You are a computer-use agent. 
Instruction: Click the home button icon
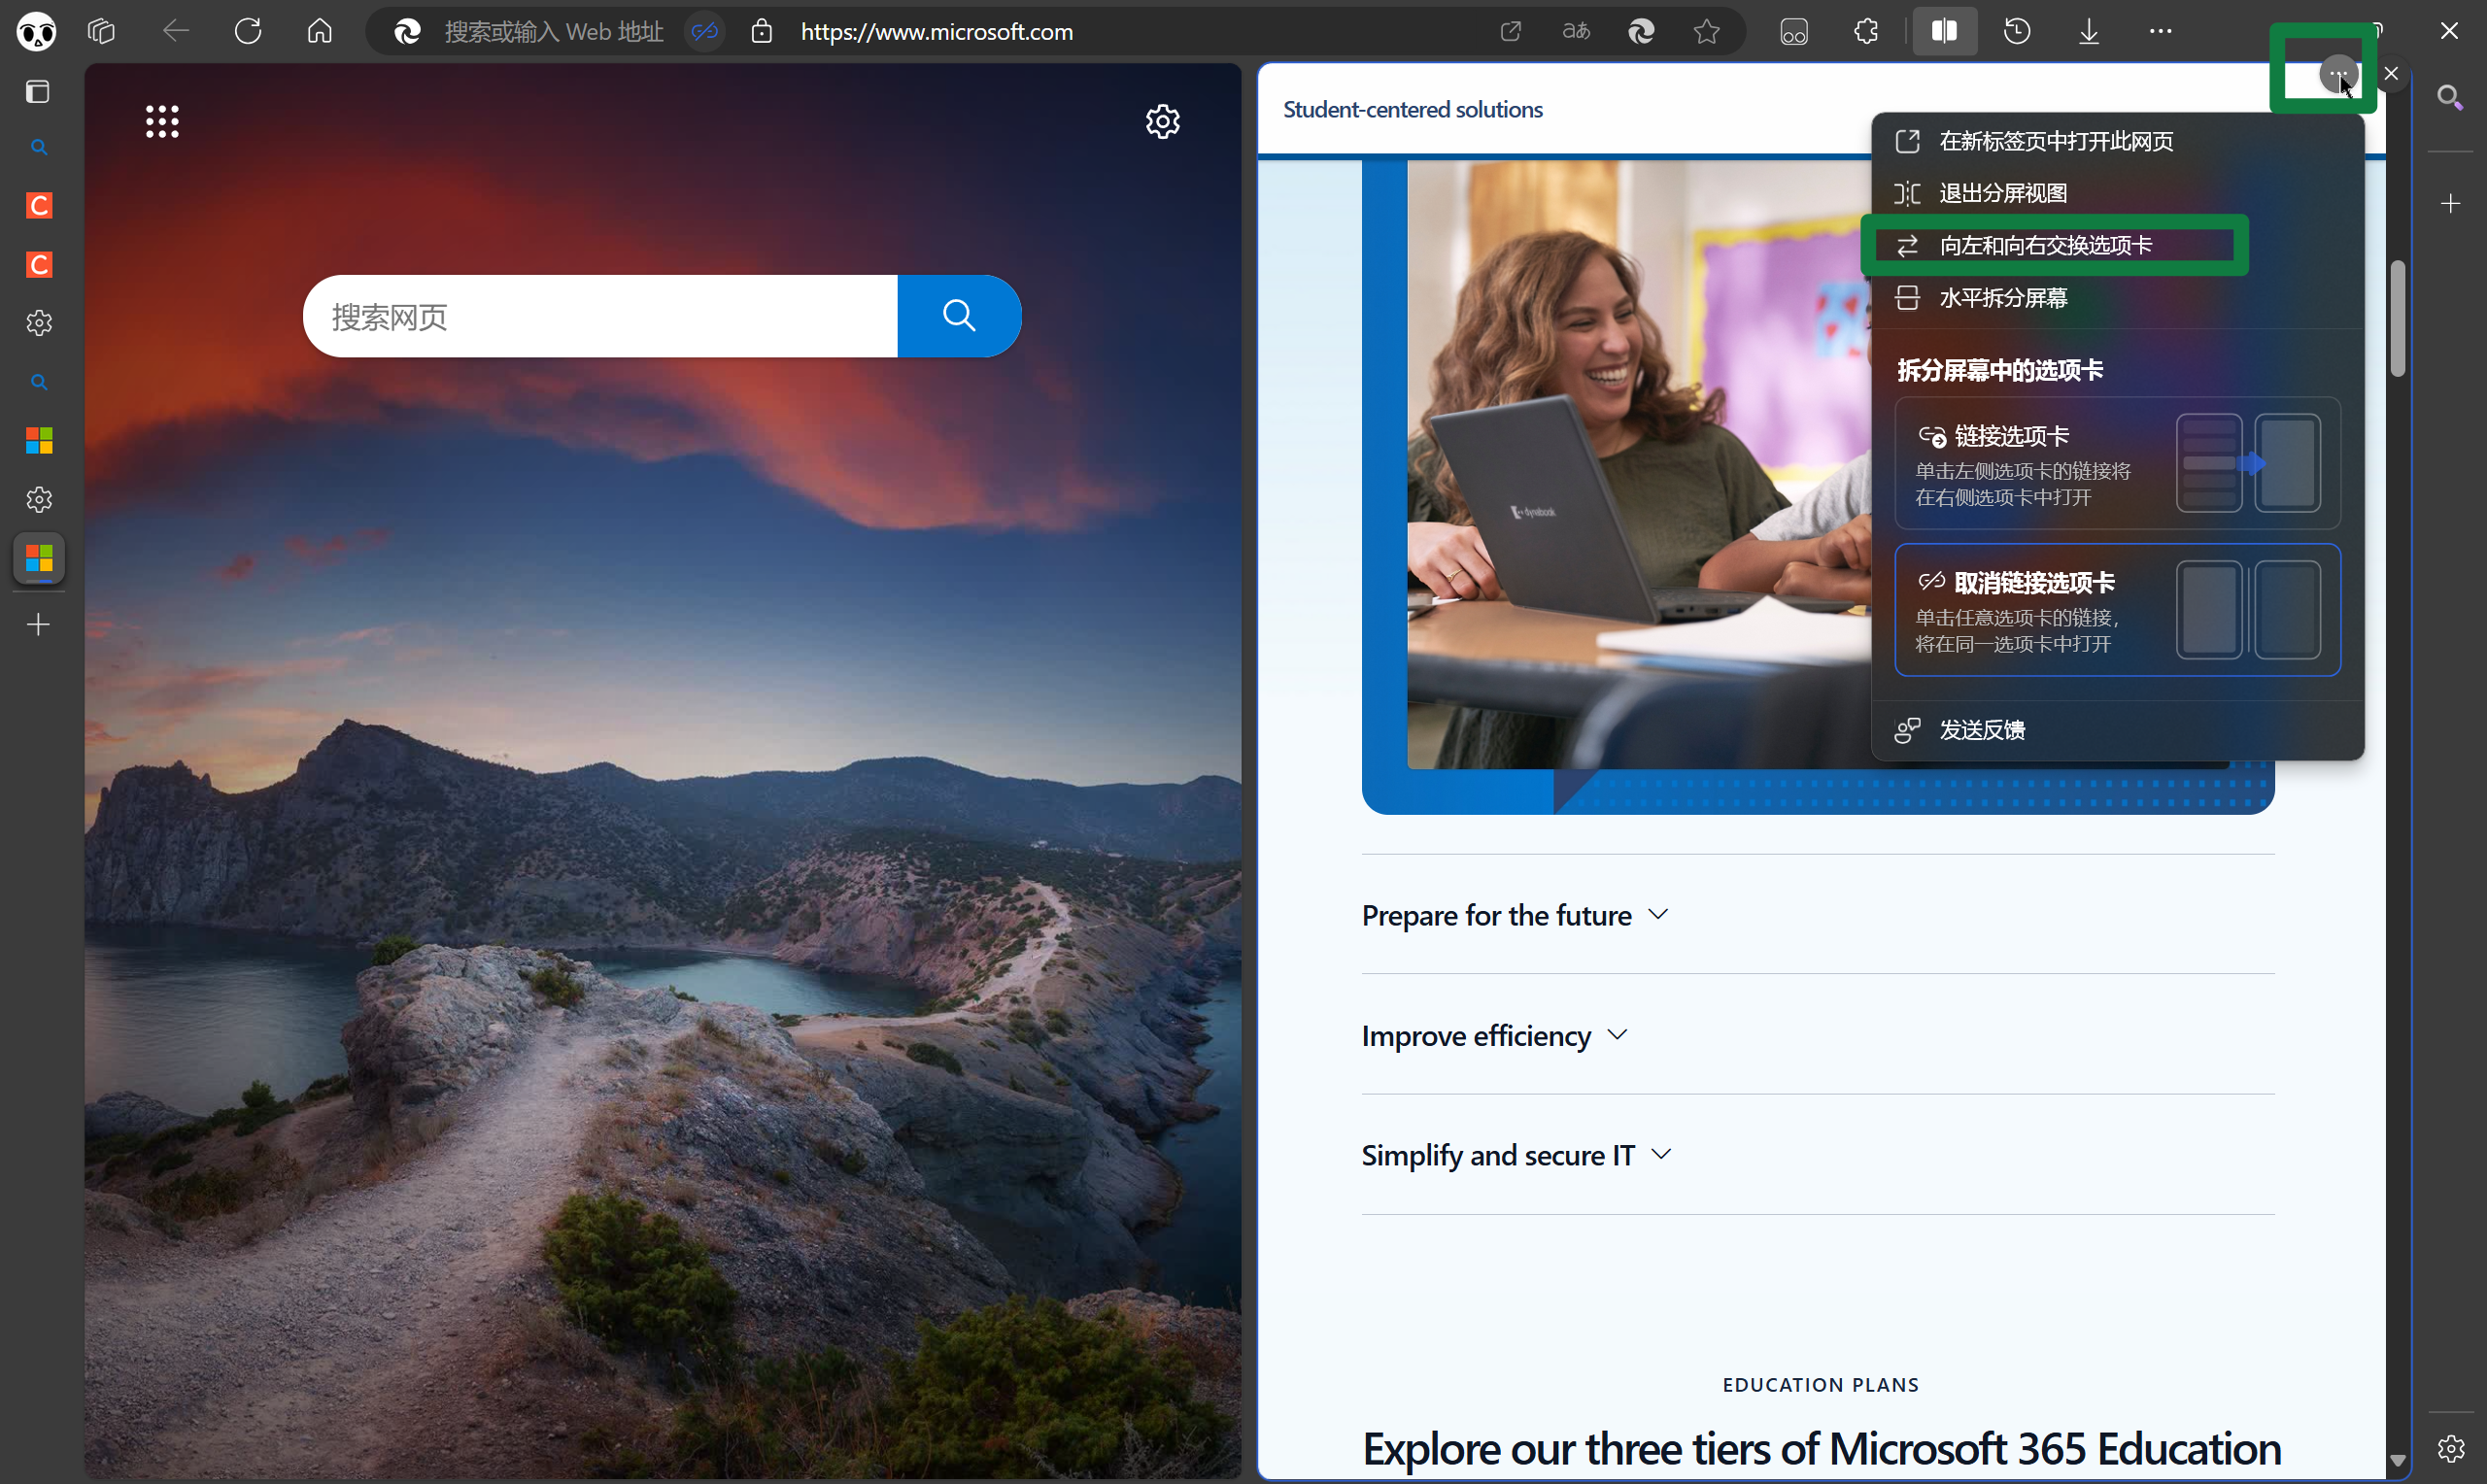pos(319,32)
